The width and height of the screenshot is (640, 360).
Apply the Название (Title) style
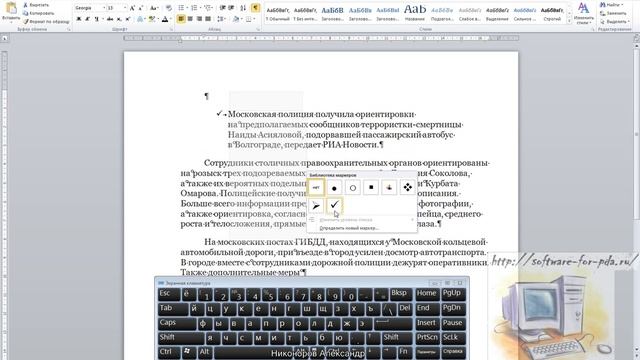(415, 13)
